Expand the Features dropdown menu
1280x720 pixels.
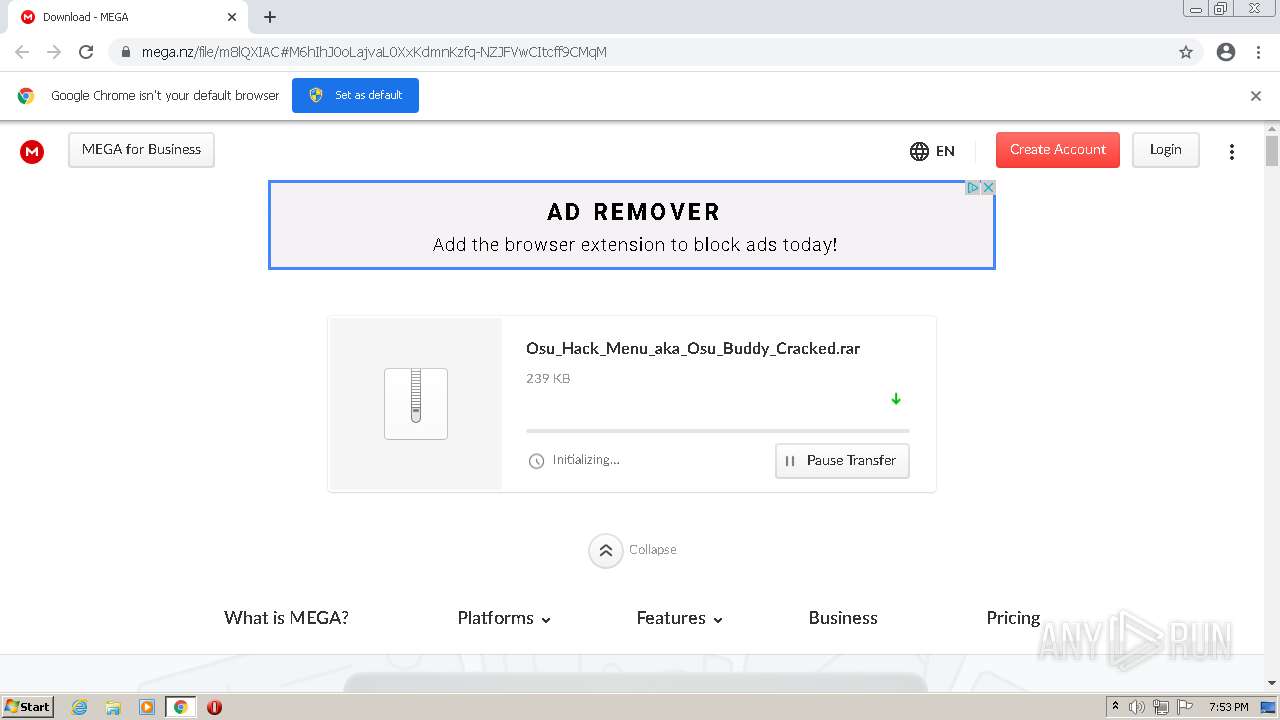click(679, 618)
